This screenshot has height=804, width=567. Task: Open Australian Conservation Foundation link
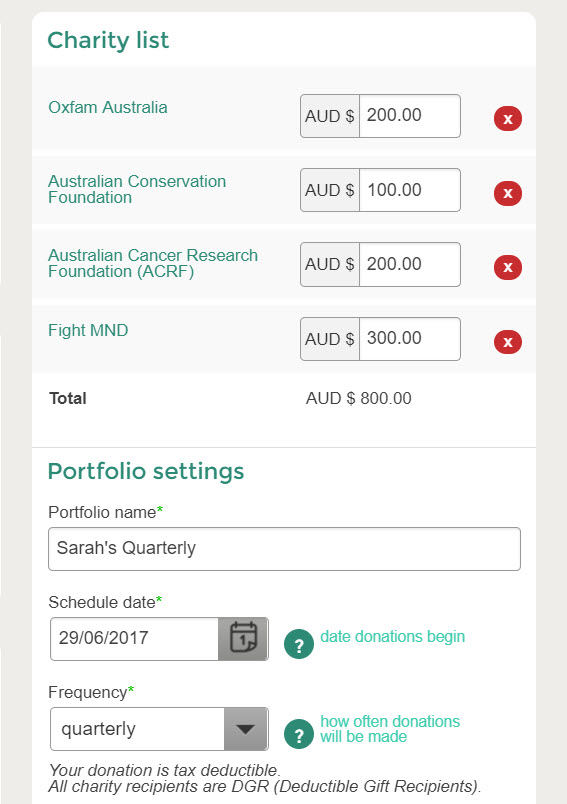coord(137,189)
